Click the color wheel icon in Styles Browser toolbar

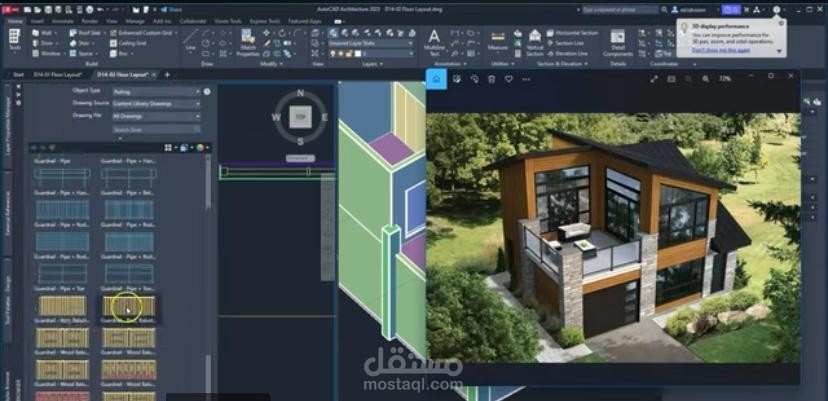pos(200,147)
